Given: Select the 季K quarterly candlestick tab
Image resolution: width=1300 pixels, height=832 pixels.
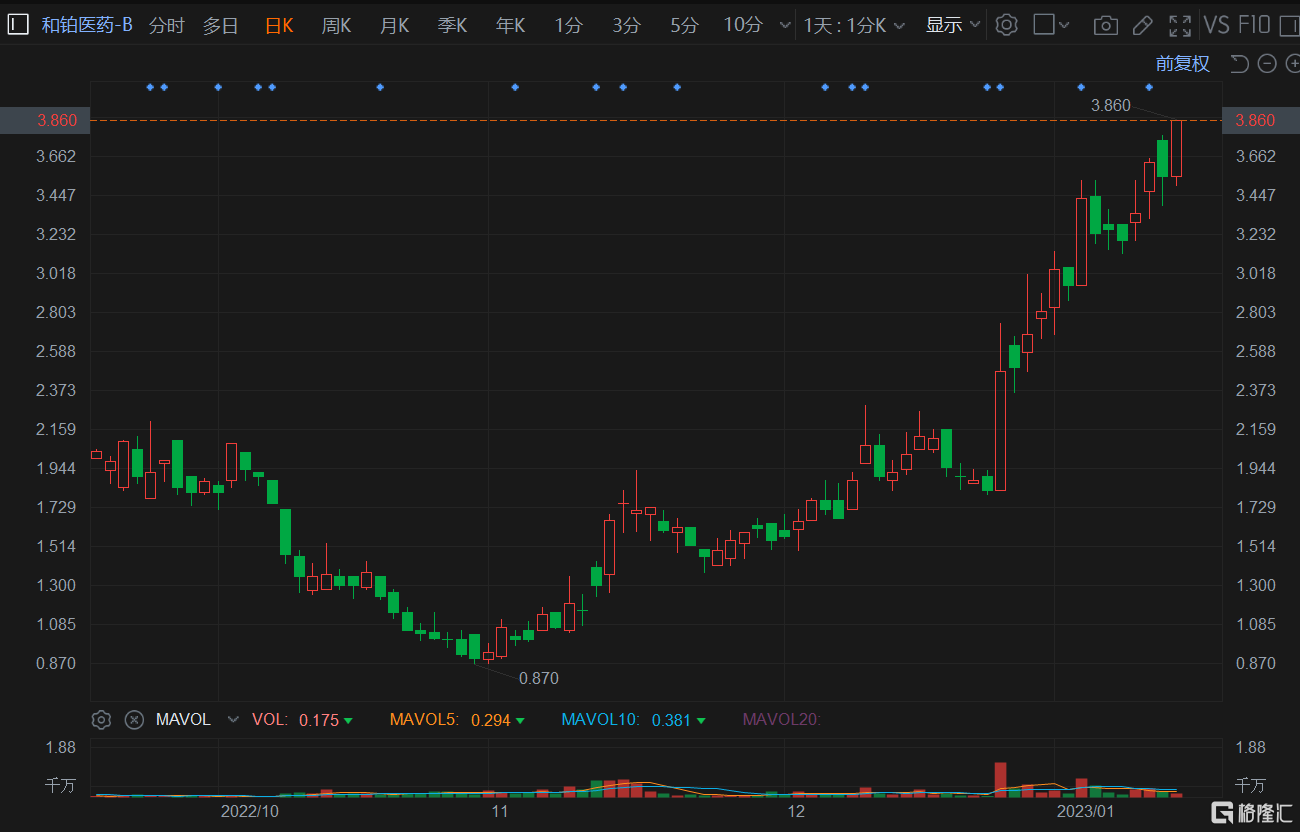Looking at the screenshot, I should 452,25.
